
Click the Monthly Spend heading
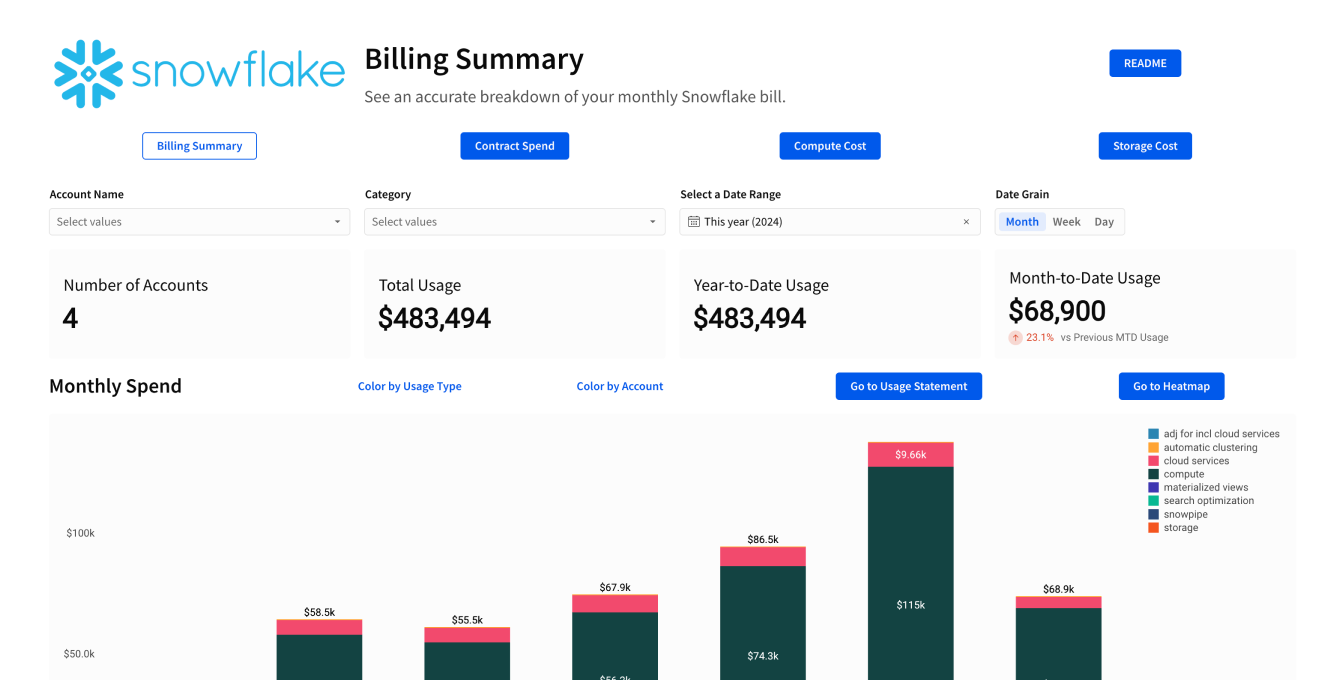tap(115, 386)
